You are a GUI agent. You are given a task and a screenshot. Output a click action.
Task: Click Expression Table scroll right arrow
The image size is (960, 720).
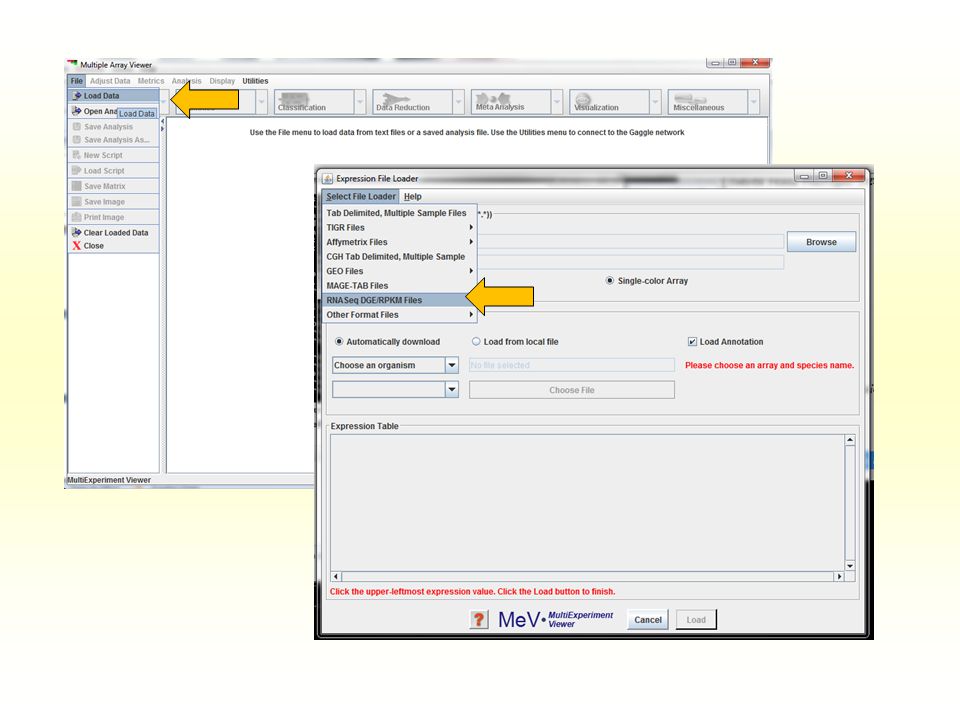[839, 577]
